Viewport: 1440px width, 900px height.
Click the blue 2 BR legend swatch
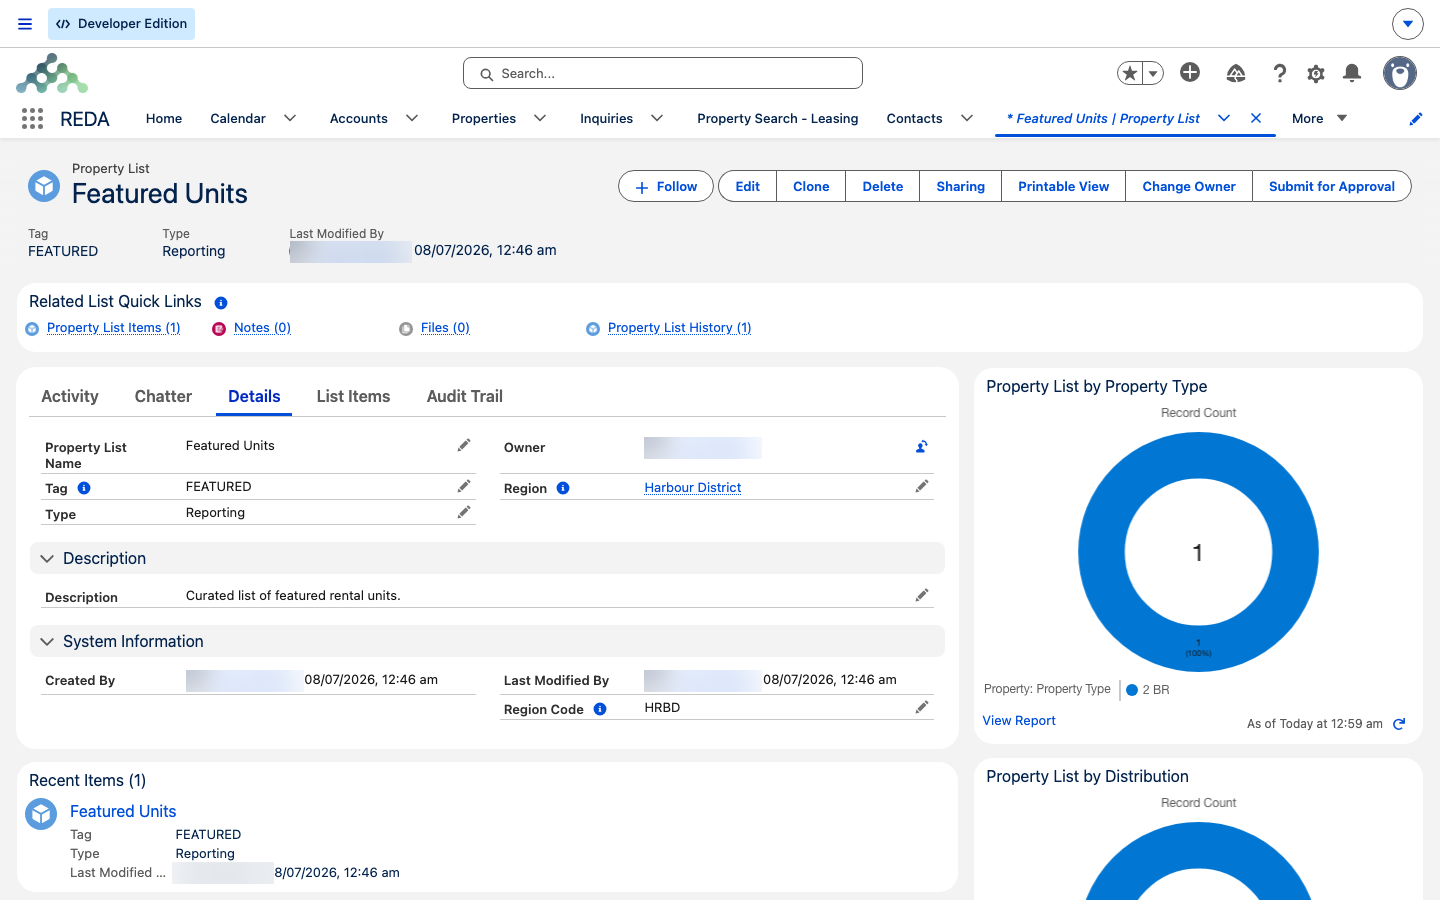1132,690
